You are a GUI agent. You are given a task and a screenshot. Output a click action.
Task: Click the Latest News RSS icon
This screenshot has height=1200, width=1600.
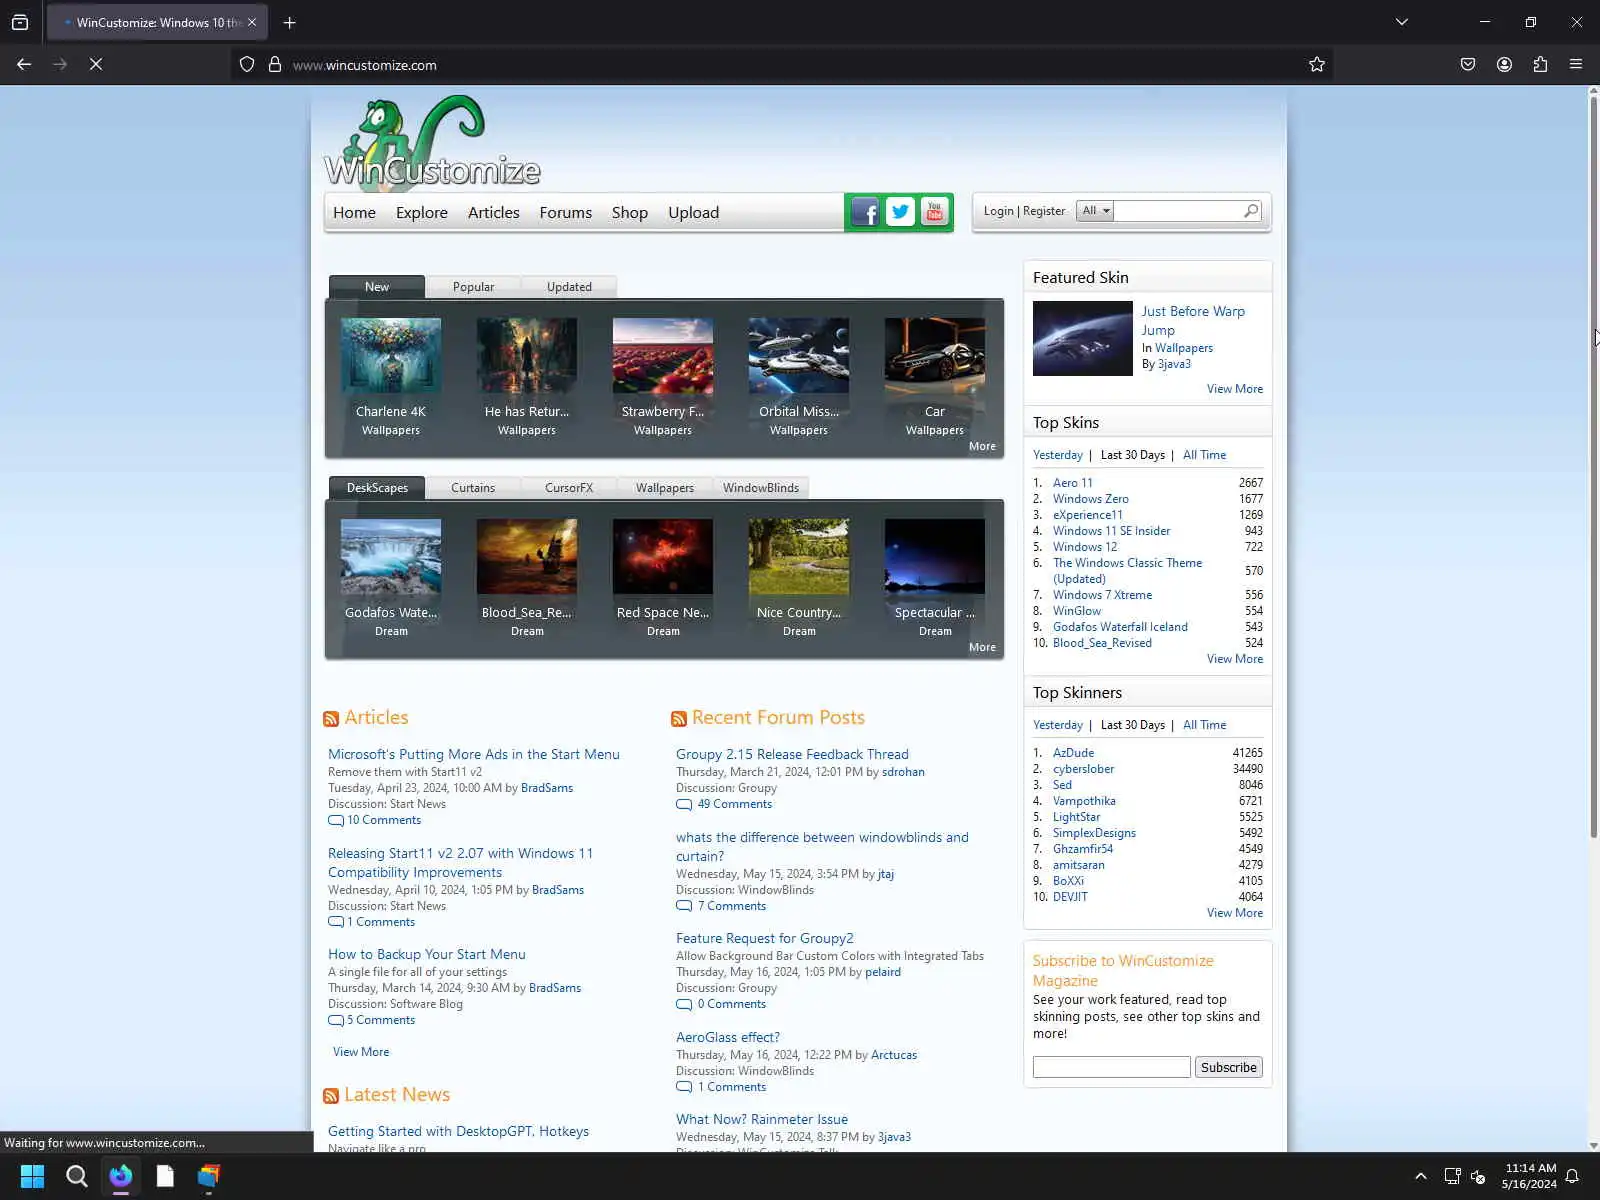pyautogui.click(x=331, y=1096)
